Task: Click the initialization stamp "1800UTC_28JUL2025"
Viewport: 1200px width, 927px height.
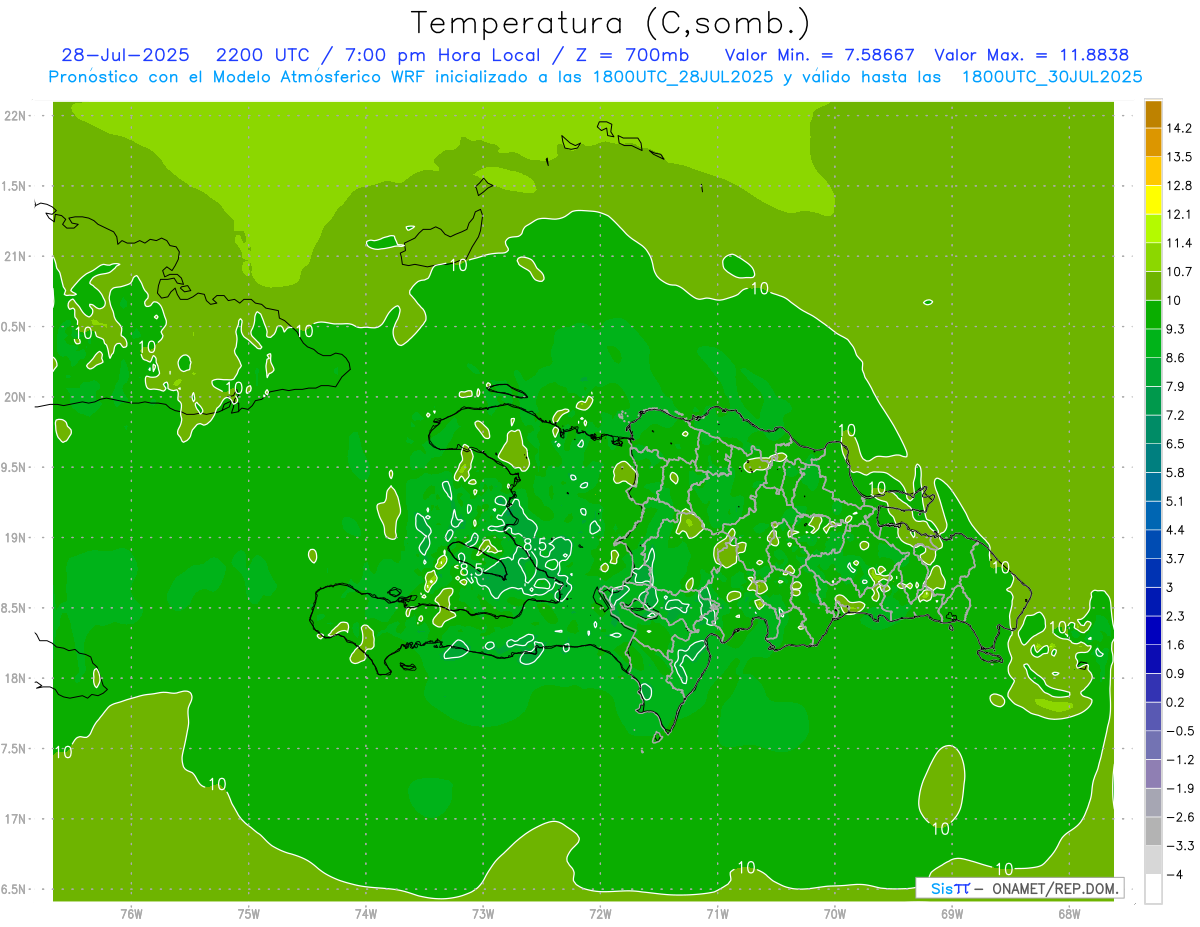Action: tap(682, 77)
